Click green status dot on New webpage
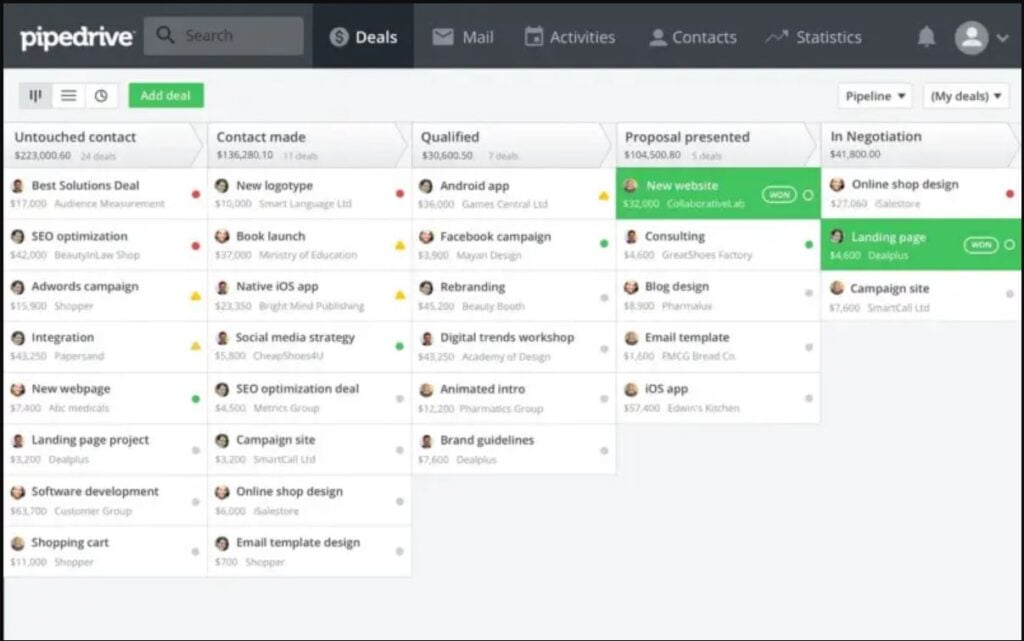 [x=195, y=398]
